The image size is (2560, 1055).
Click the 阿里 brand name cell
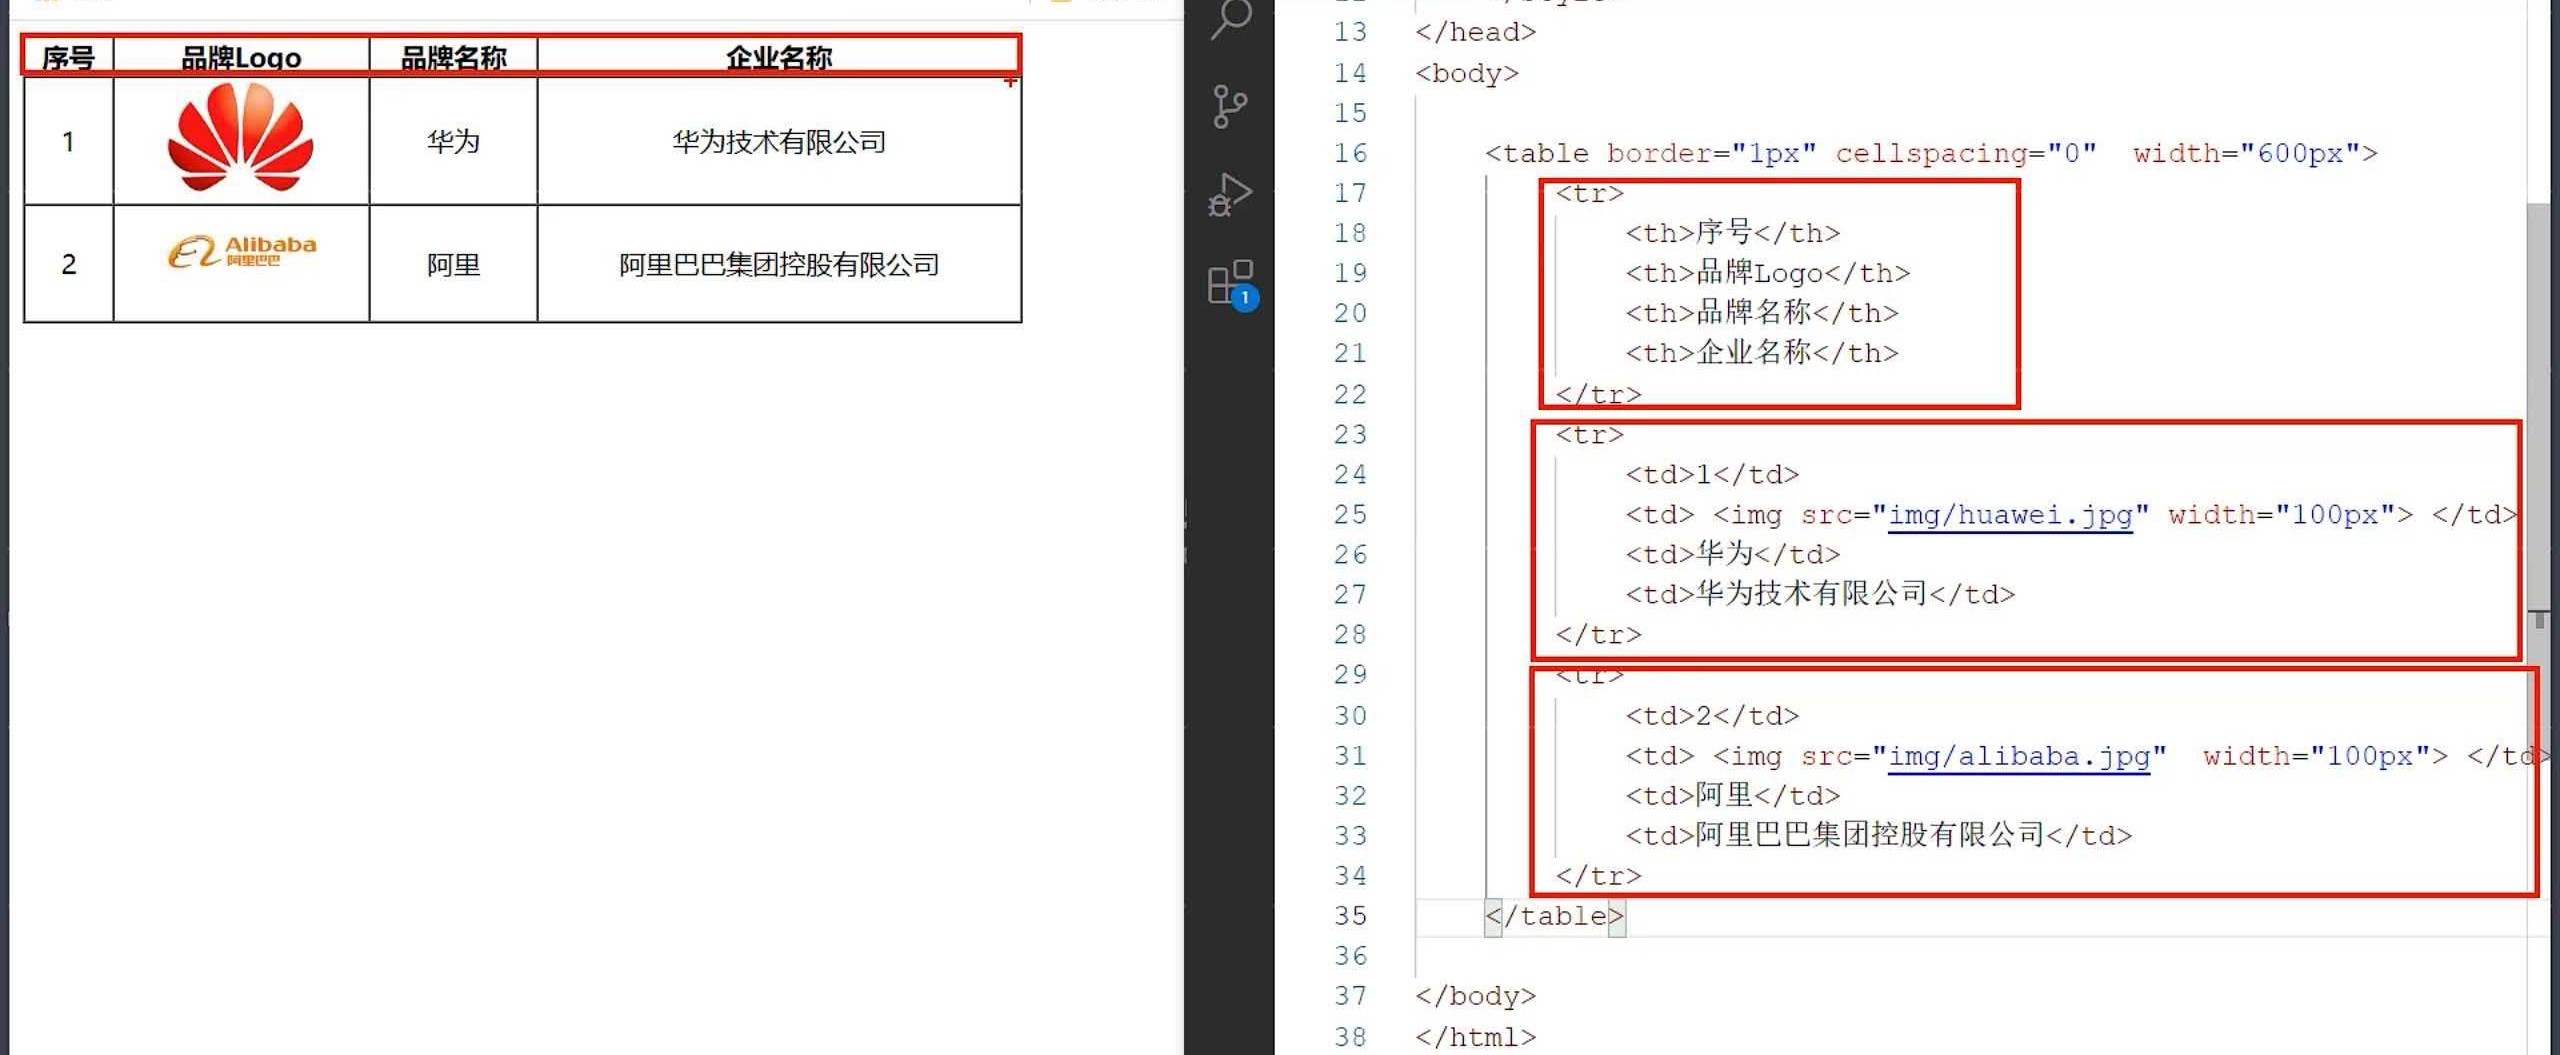[453, 264]
